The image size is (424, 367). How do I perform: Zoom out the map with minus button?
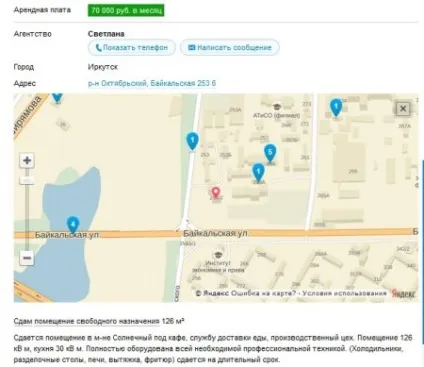(x=27, y=258)
